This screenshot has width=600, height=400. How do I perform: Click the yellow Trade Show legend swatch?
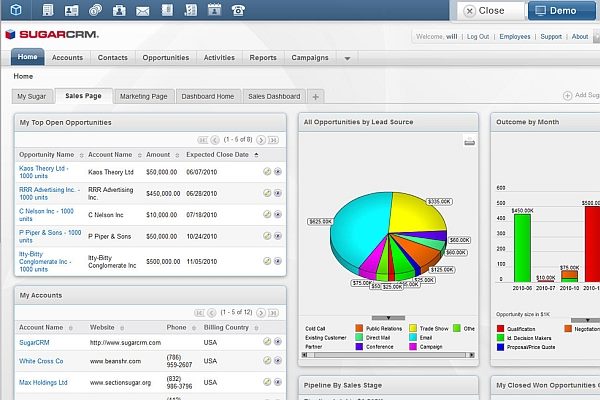(413, 328)
